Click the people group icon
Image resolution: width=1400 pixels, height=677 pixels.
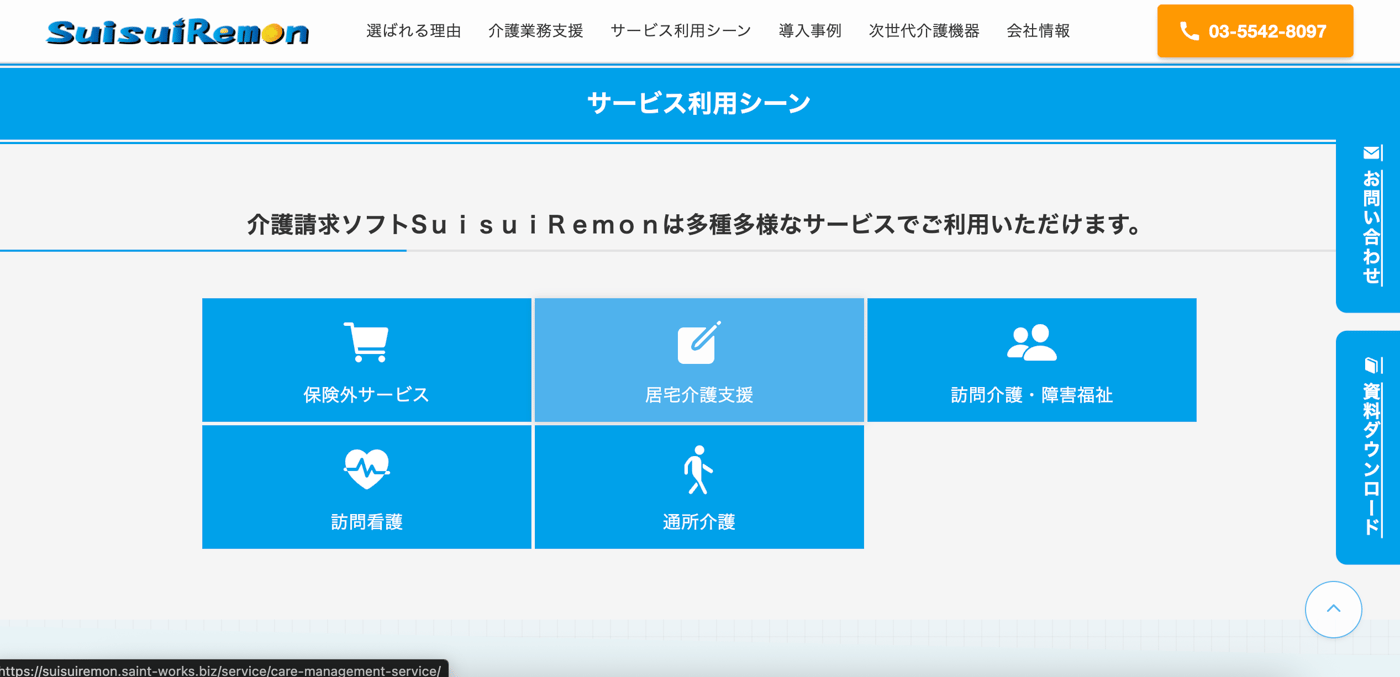click(x=1031, y=342)
